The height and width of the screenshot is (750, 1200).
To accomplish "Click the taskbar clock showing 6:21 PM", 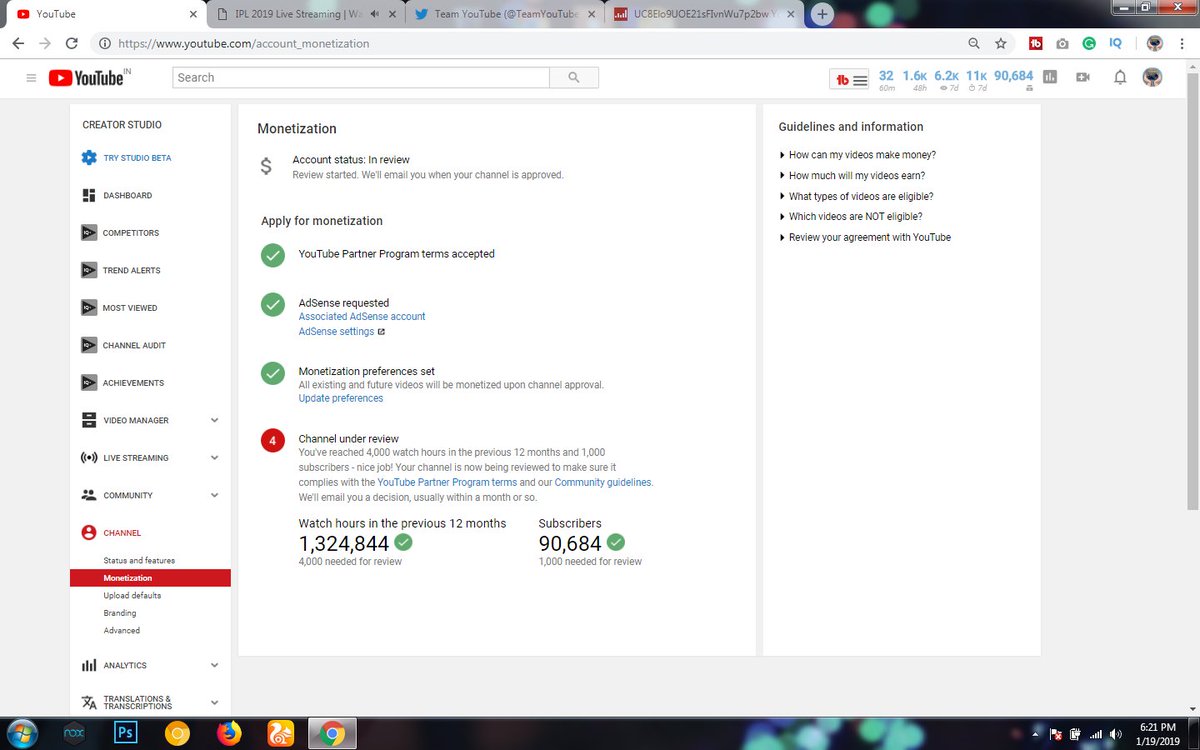I will coord(1160,733).
